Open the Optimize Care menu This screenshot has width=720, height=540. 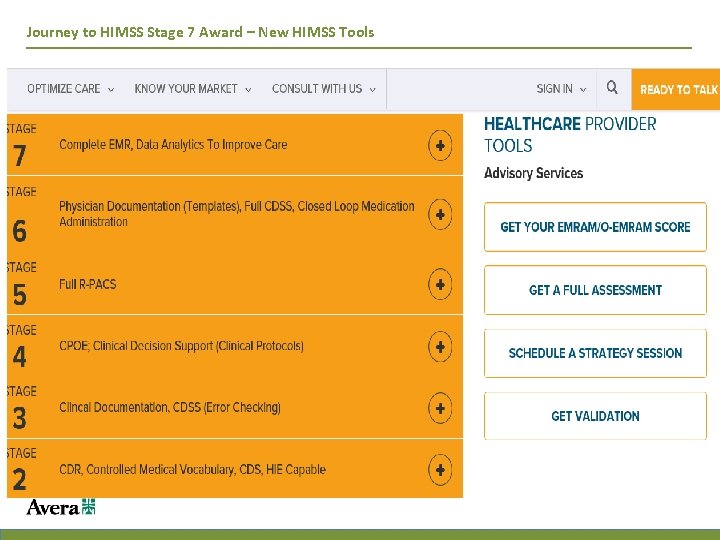(71, 89)
